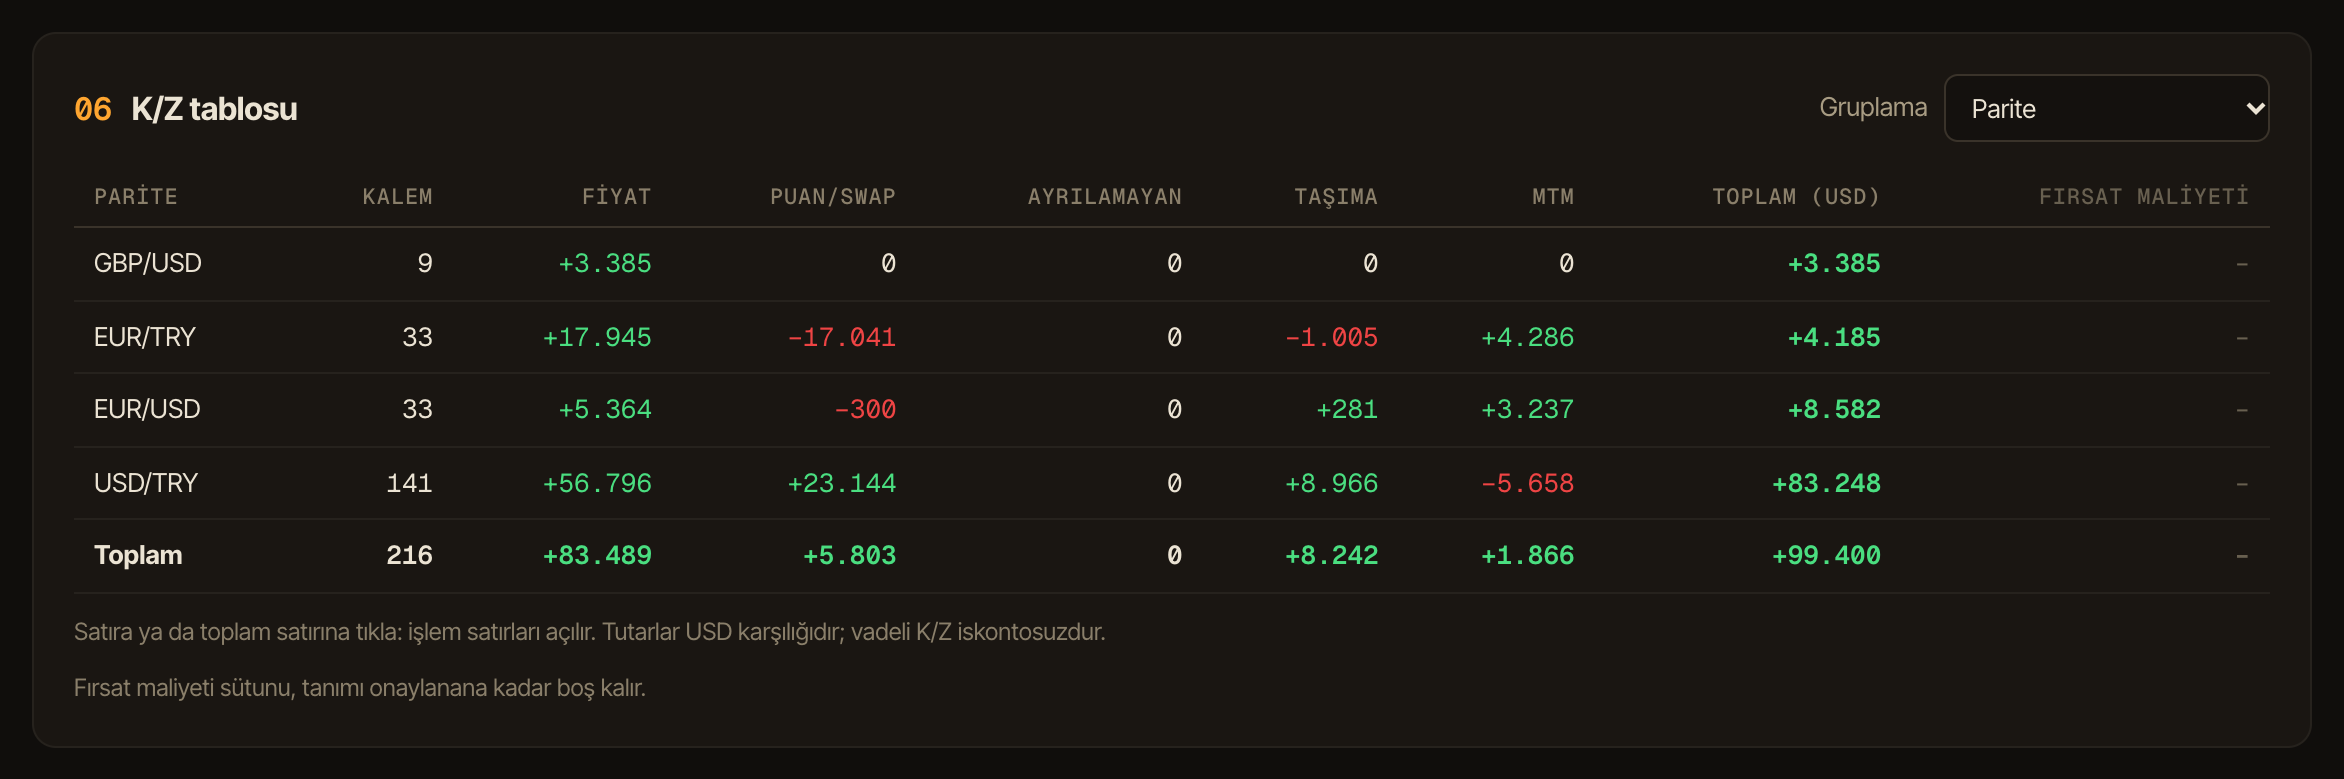Select the PARİTE column header
This screenshot has width=2344, height=779.
[x=136, y=196]
